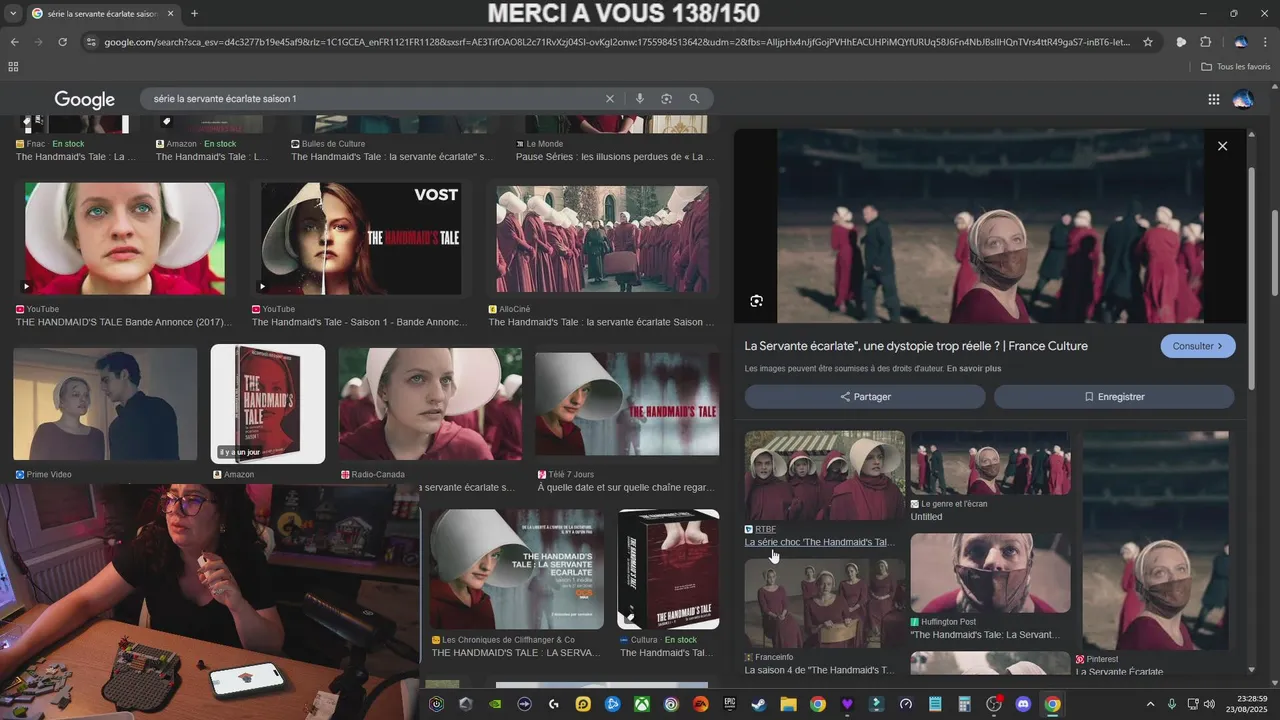Click the tray microphone icon
This screenshot has height=720, width=1280.
point(1172,704)
